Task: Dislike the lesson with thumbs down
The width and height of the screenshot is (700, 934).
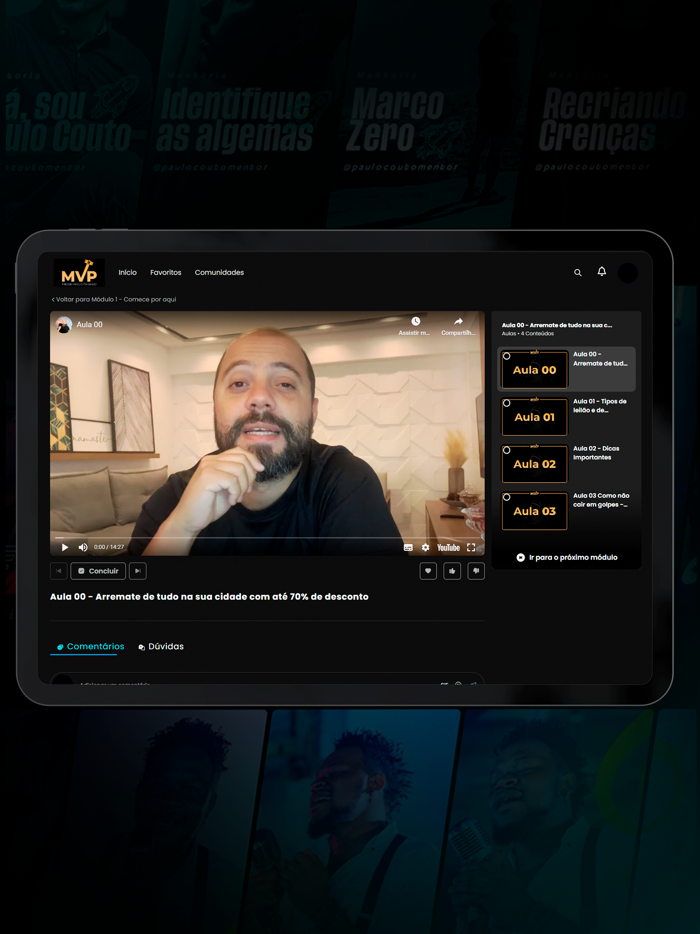Action: [x=476, y=571]
